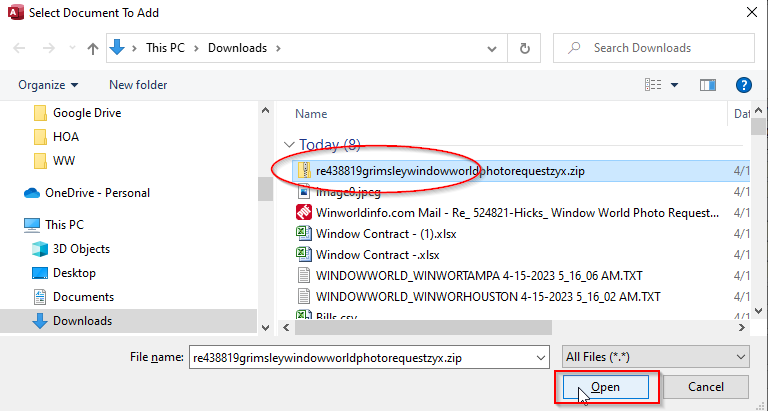This screenshot has width=768, height=411.
Task: Click the navigation pane scrollbar down arrow
Action: coord(265,328)
